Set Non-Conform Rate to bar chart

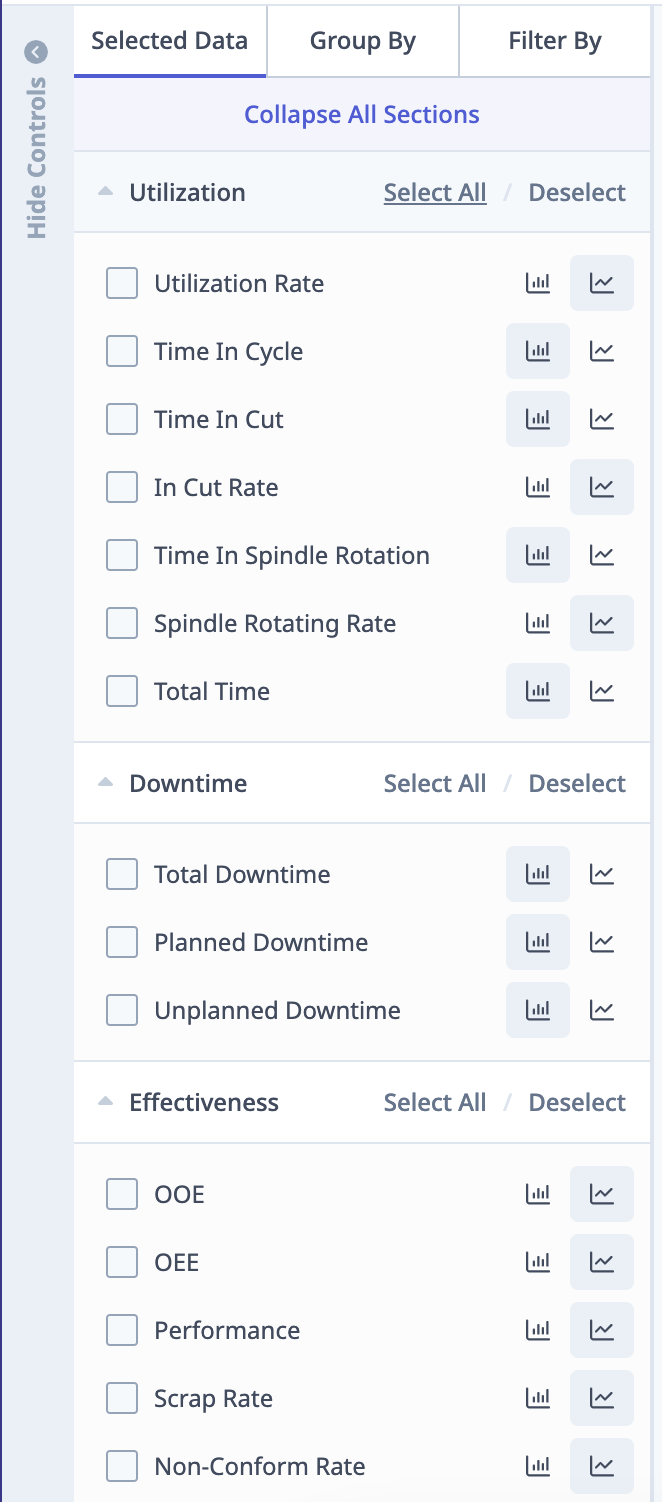point(538,1466)
